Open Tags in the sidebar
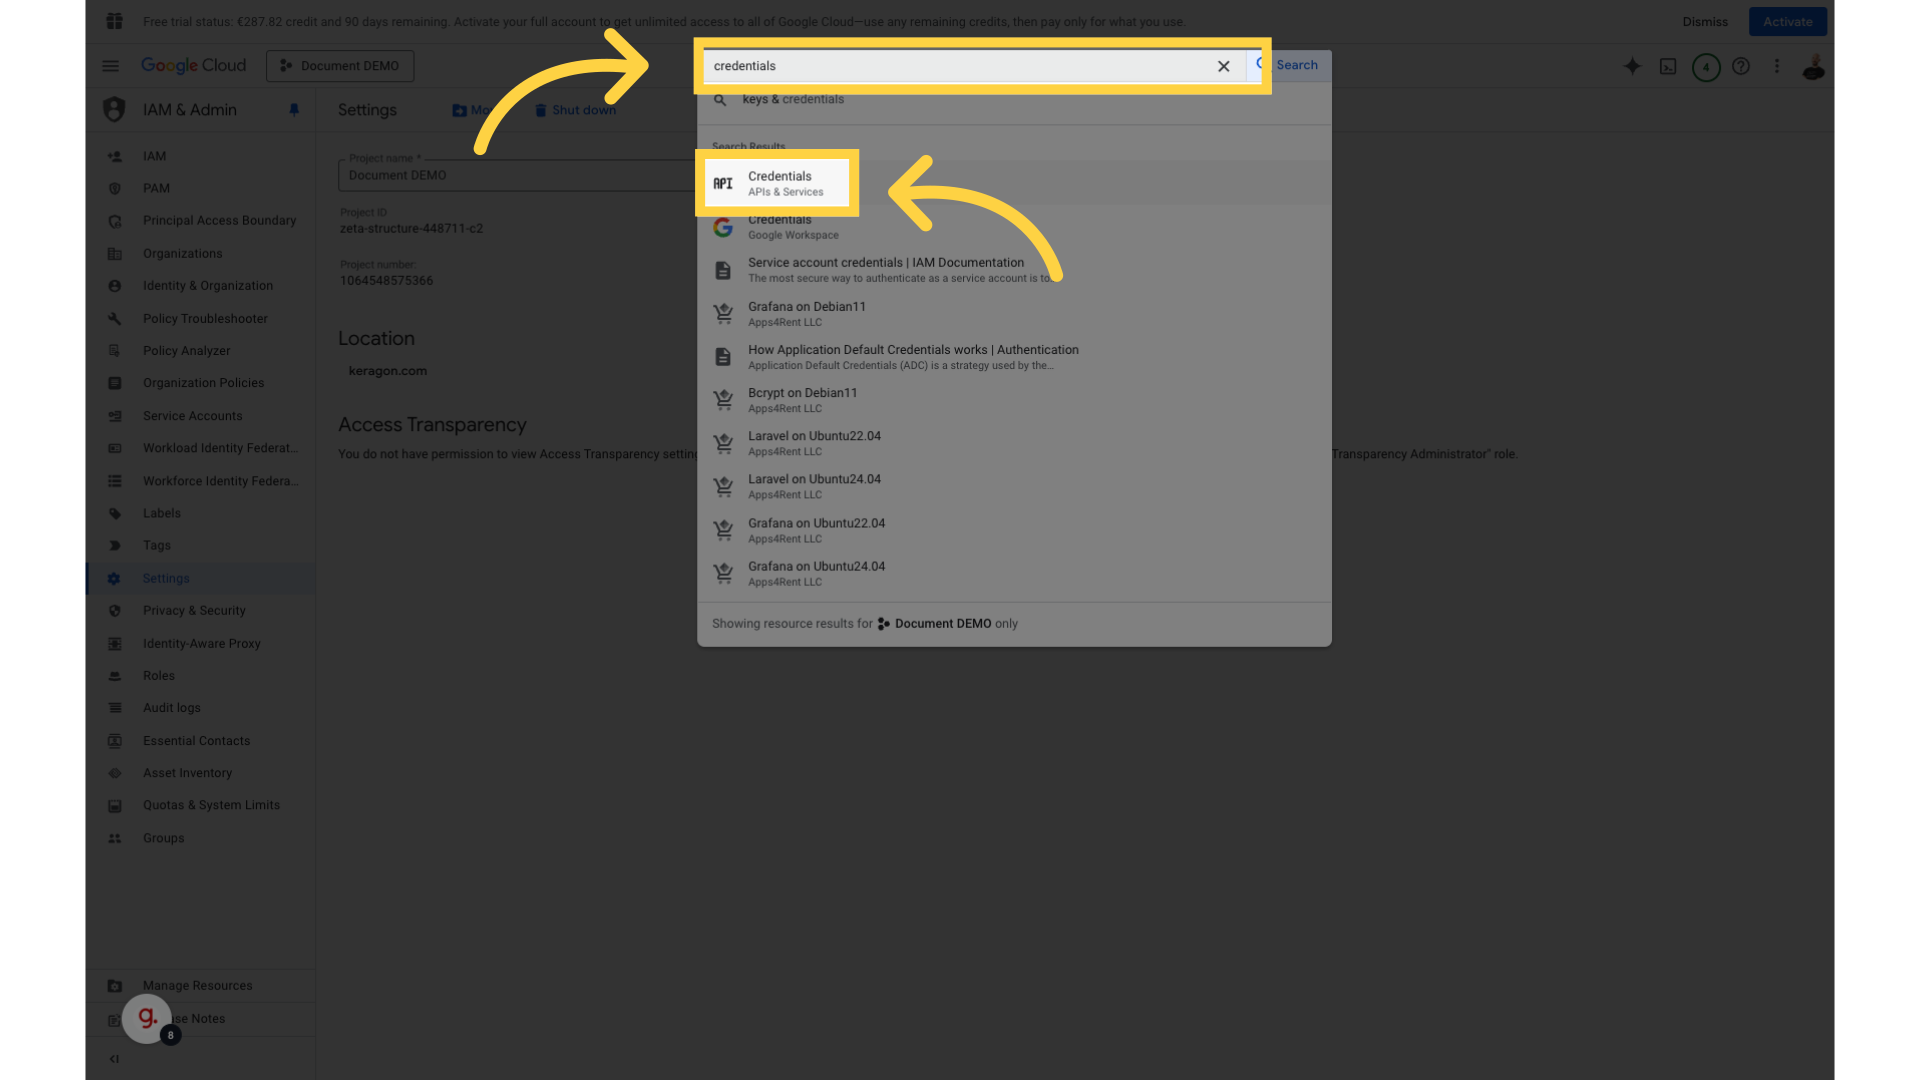The height and width of the screenshot is (1080, 1920). pos(200,545)
